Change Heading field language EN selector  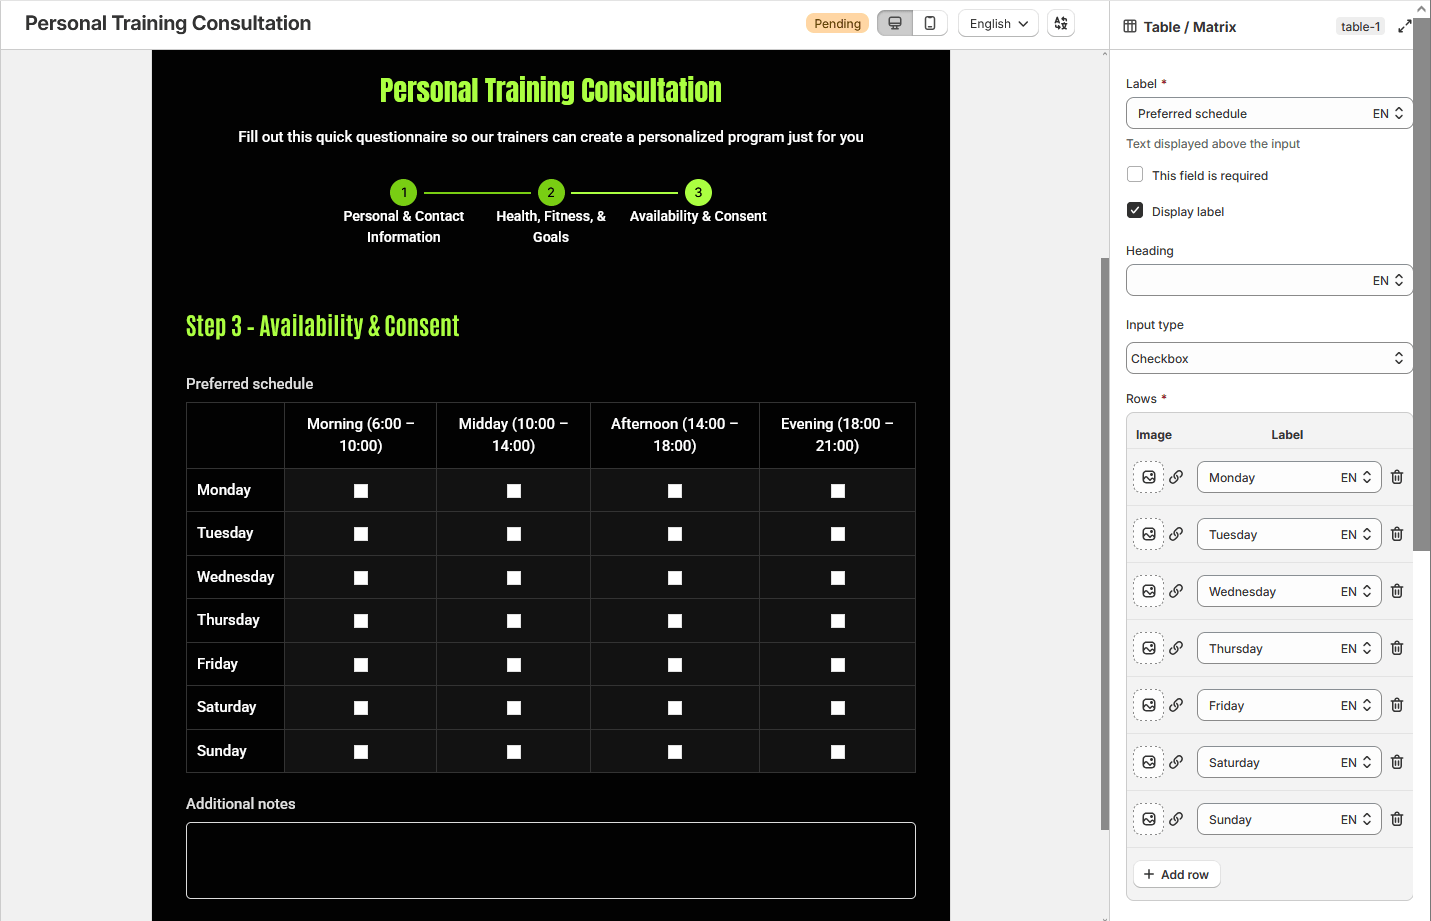[x=1388, y=280]
